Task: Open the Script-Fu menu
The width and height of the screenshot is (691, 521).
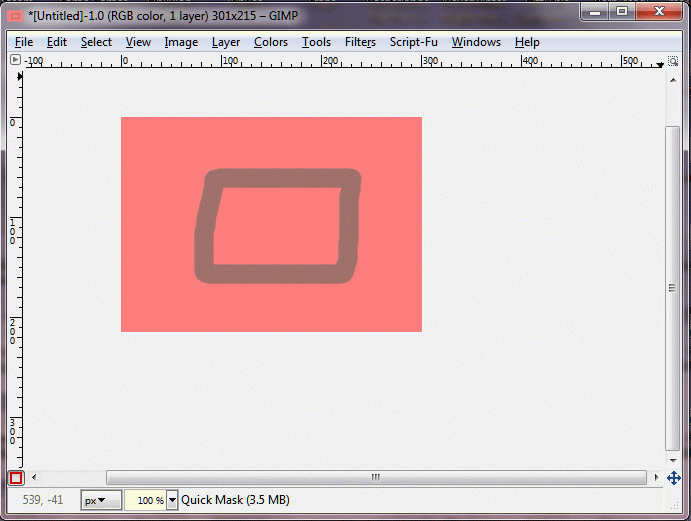Action: pos(413,42)
